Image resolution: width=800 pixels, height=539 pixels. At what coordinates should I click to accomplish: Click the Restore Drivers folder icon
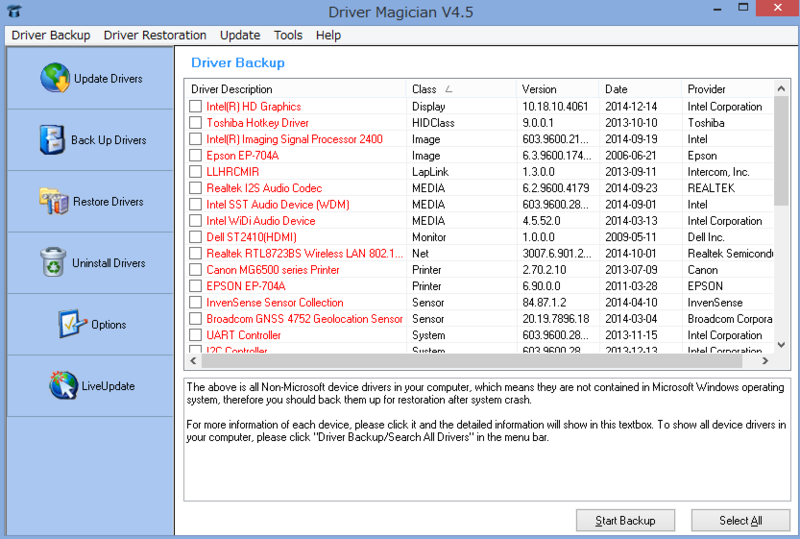54,201
